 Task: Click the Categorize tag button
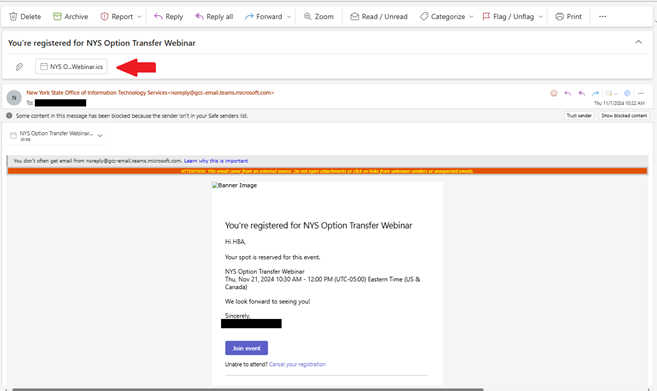442,17
